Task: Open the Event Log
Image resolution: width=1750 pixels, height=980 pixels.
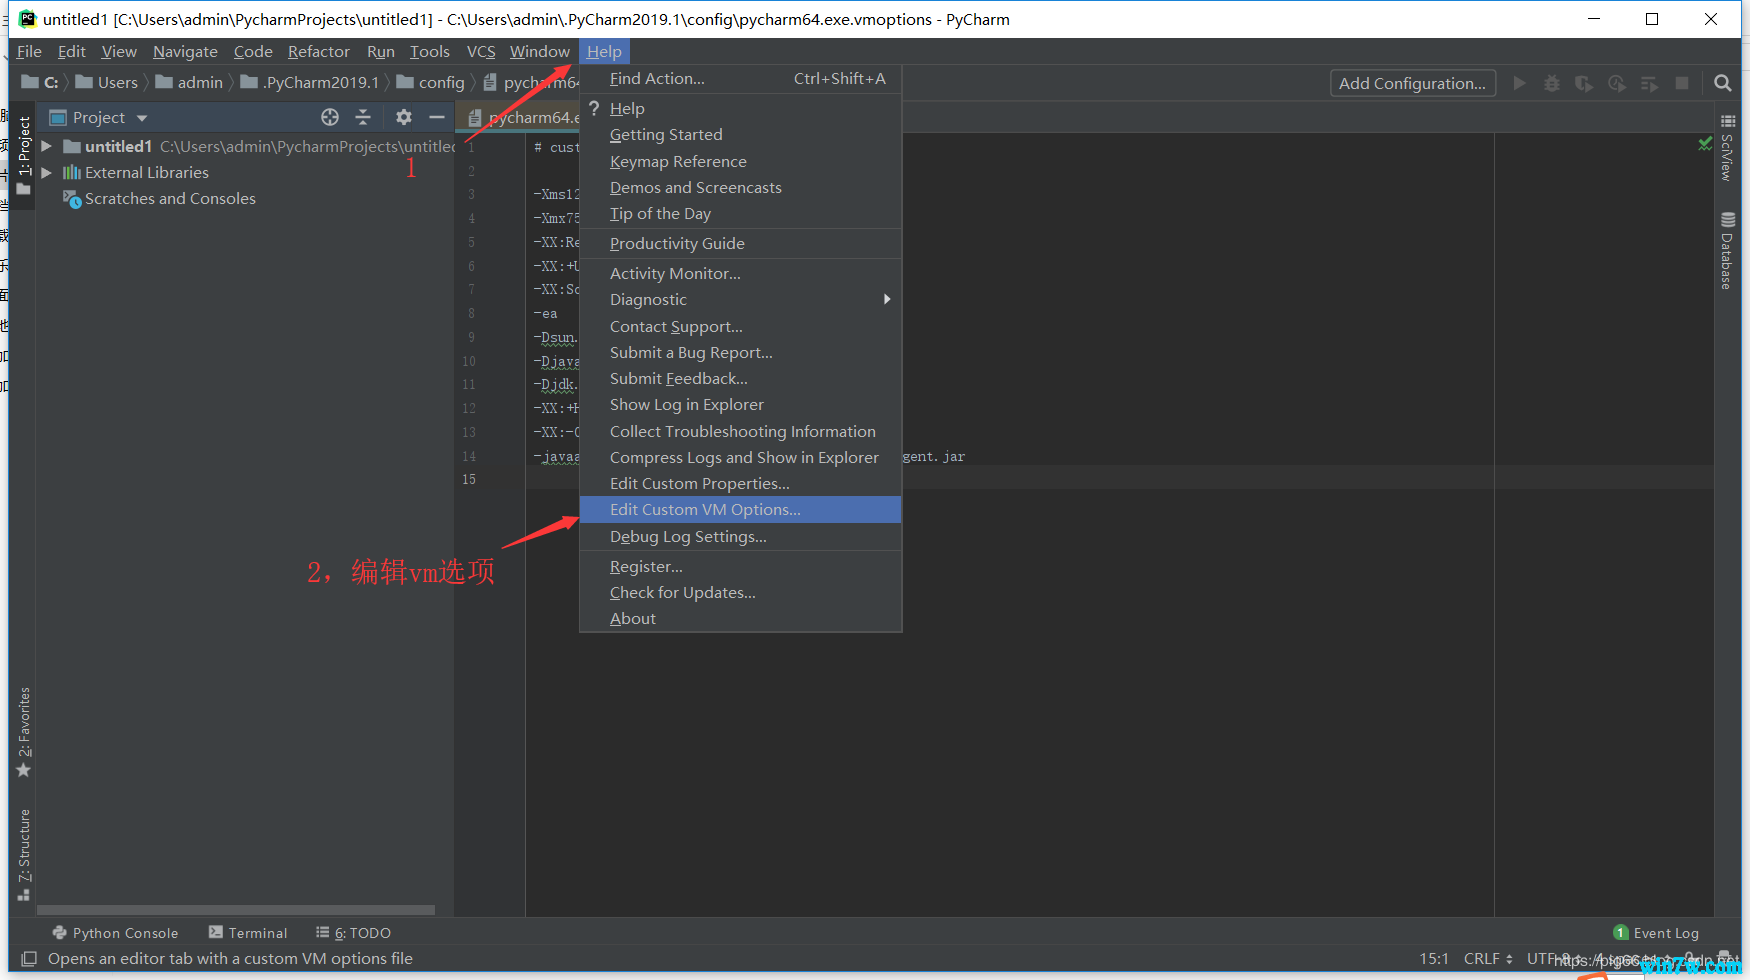Action: pyautogui.click(x=1656, y=932)
